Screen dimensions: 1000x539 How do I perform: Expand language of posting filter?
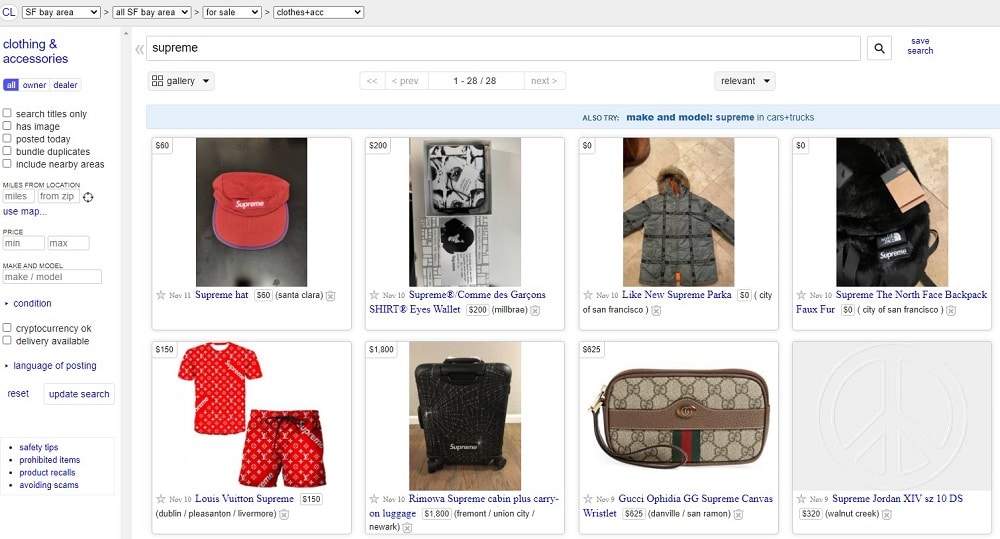click(x=50, y=365)
